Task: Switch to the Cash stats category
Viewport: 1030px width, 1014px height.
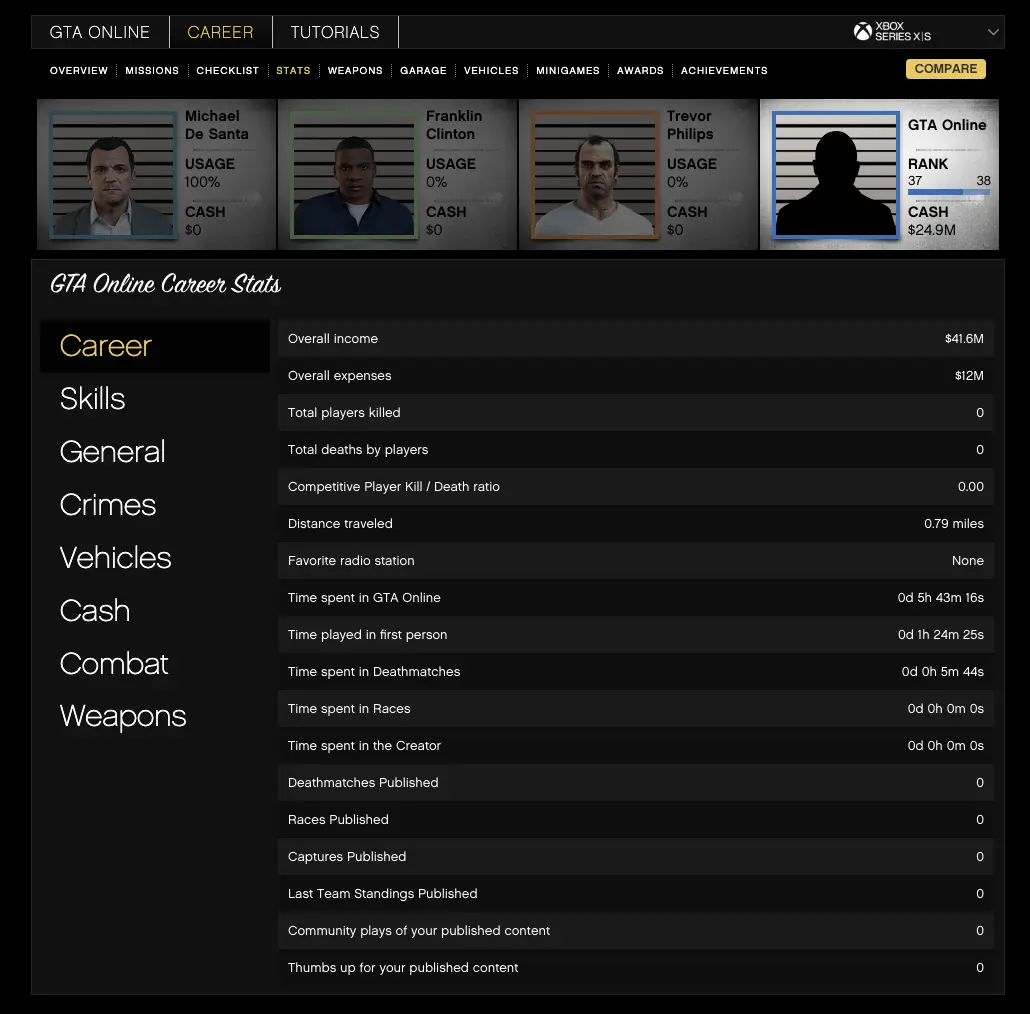Action: [95, 611]
